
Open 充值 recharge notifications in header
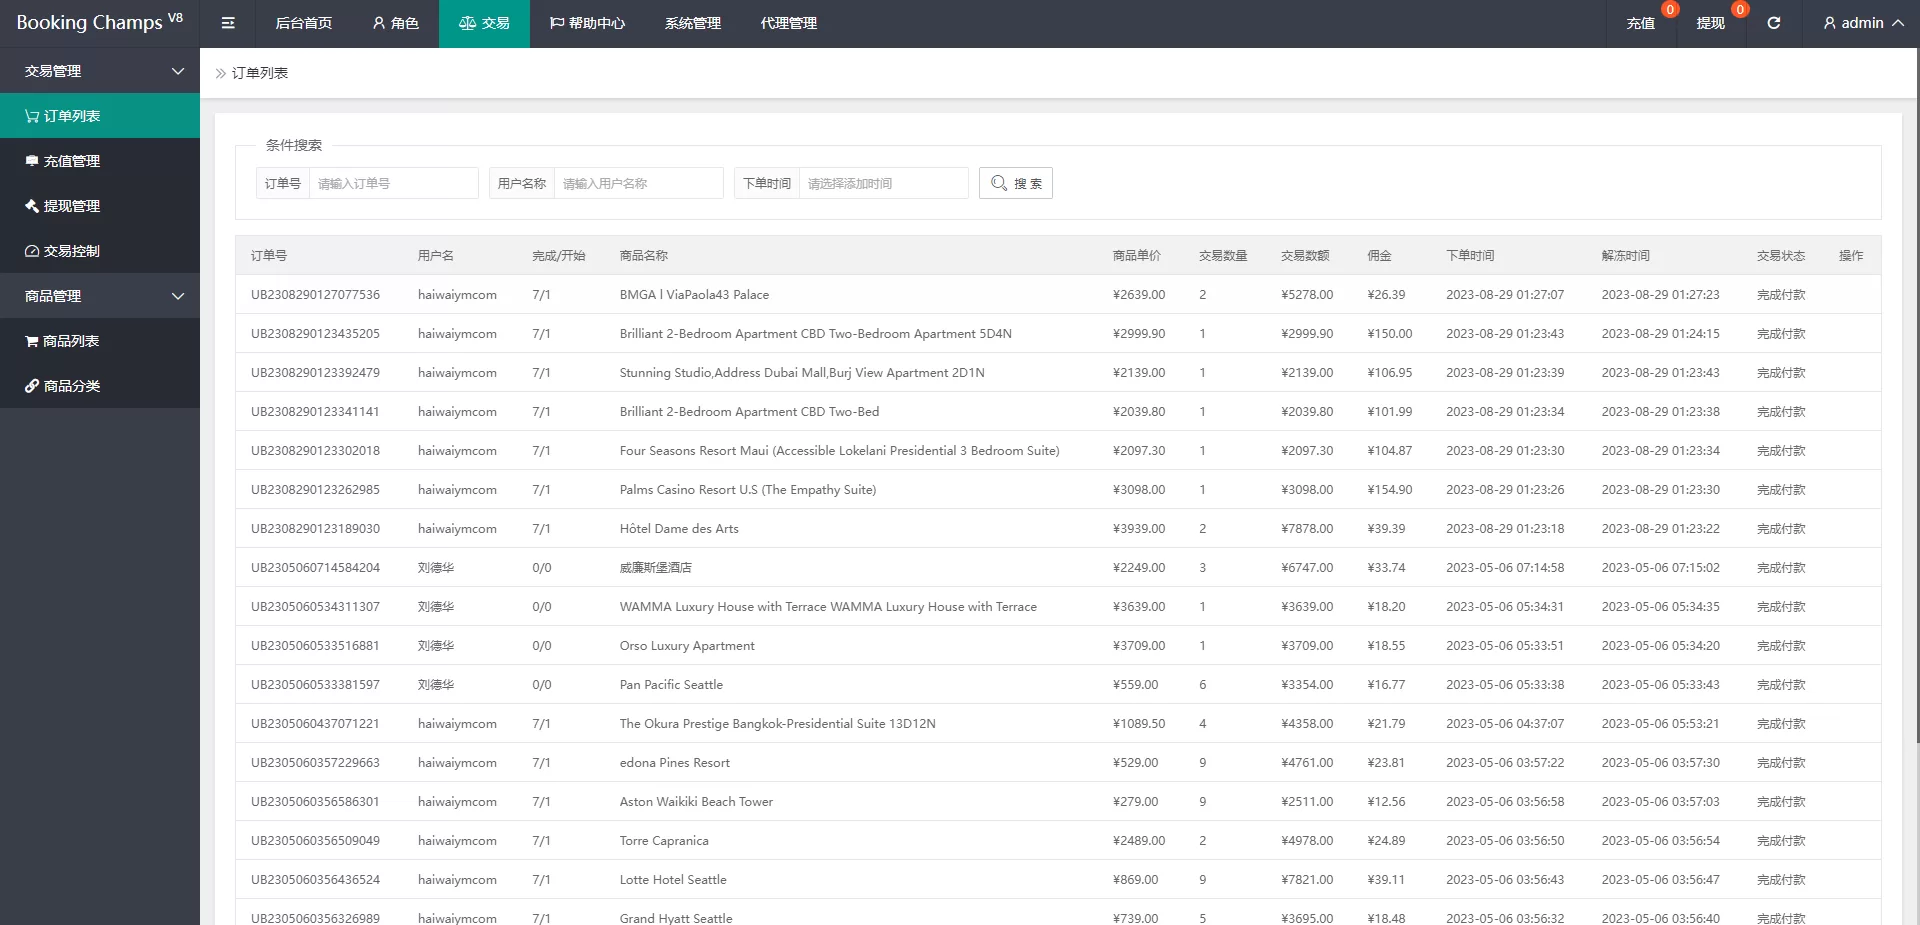(x=1640, y=23)
